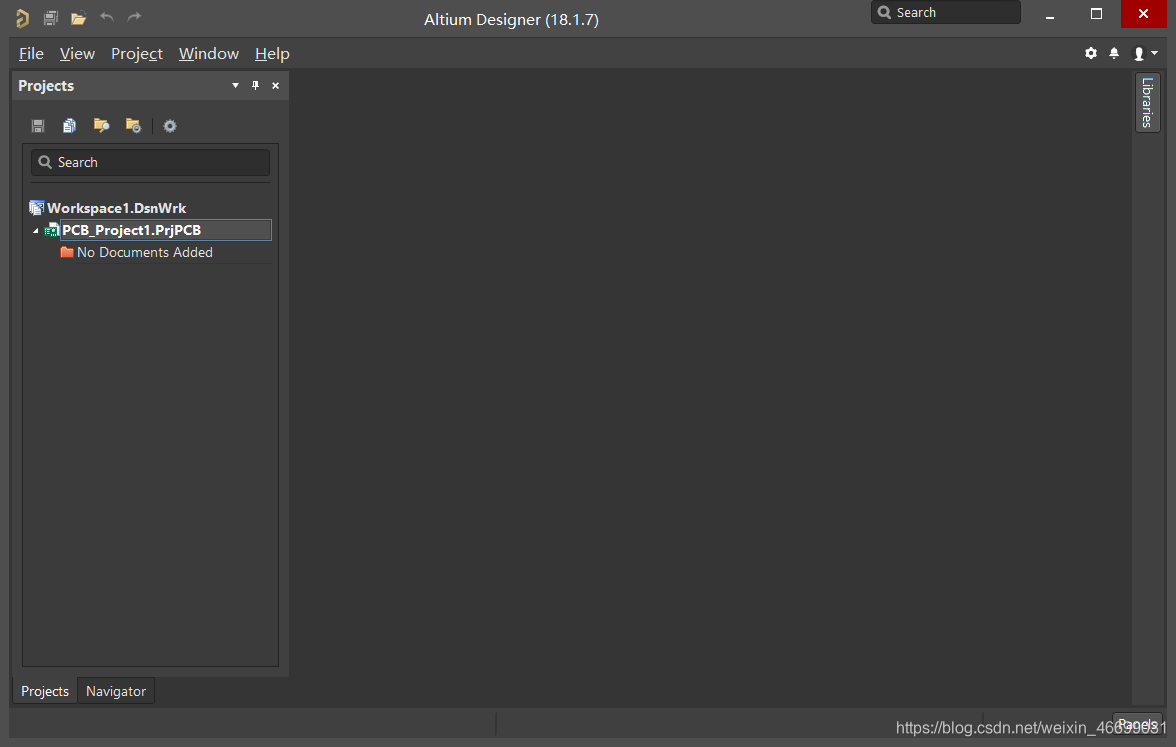Image resolution: width=1176 pixels, height=747 pixels.
Task: Click the top-right Search box
Action: pyautogui.click(x=946, y=13)
